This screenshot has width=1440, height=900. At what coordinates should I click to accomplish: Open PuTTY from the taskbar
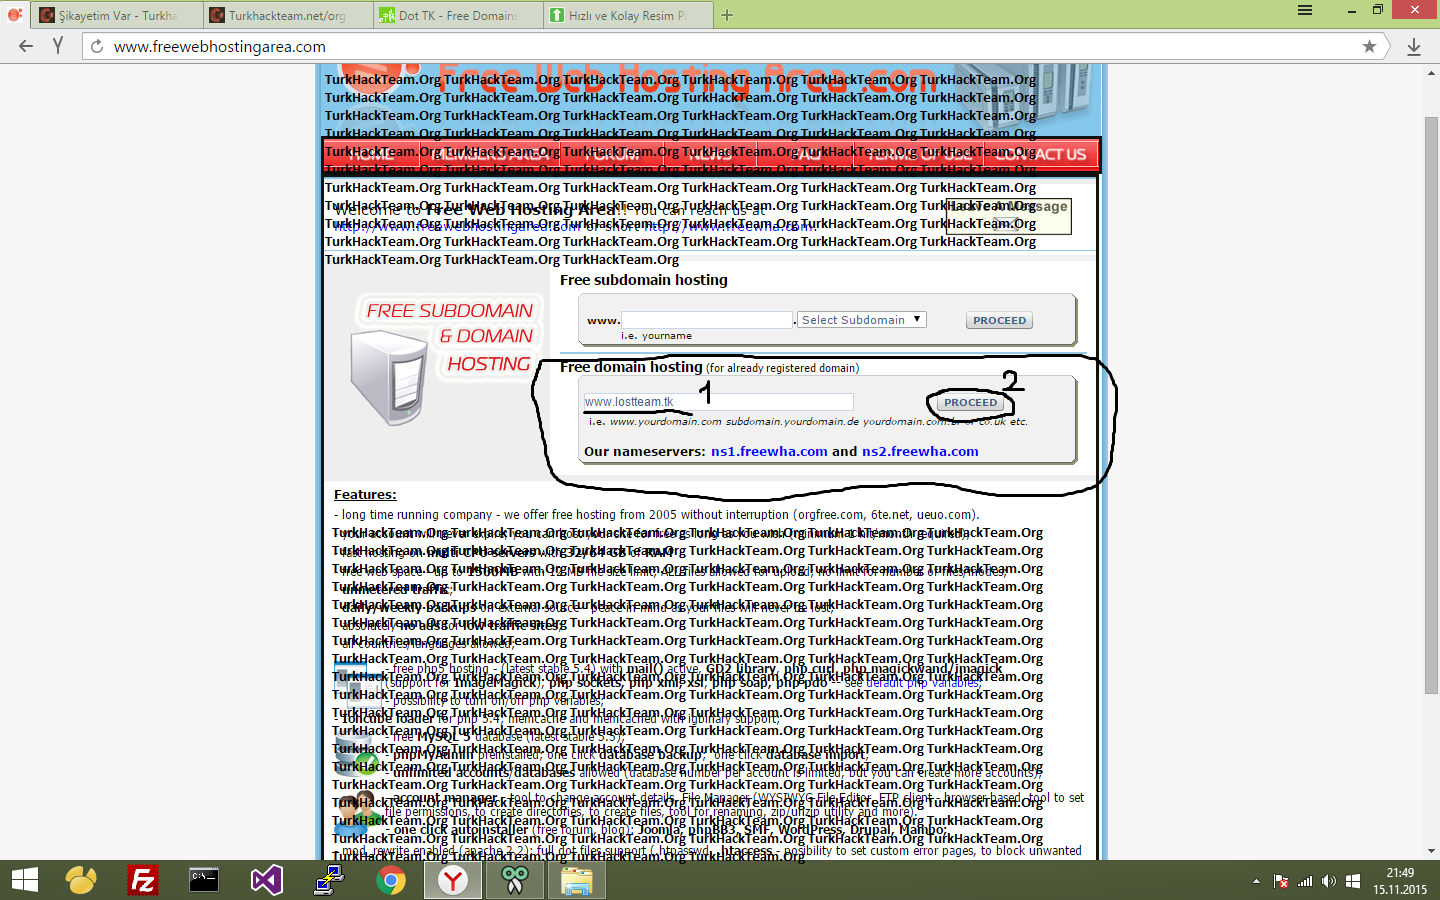click(328, 880)
